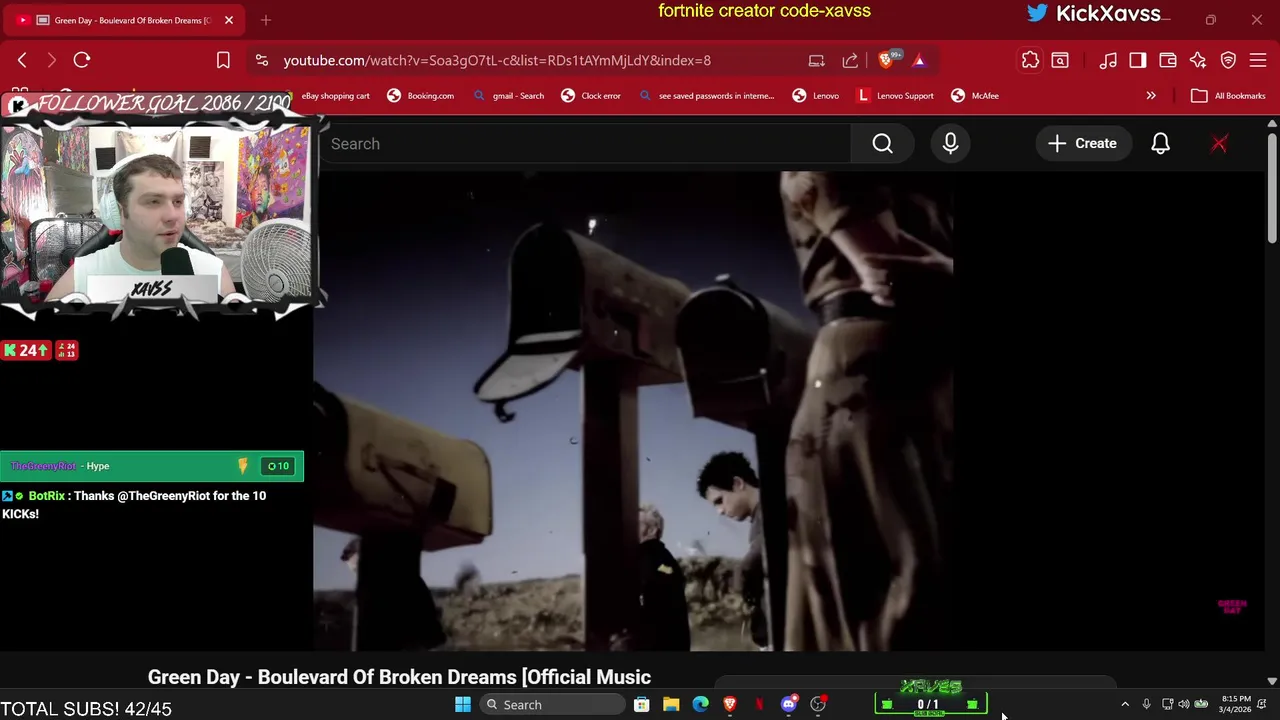
Task: Open the page-search icon beside extensions
Action: [x=1060, y=60]
